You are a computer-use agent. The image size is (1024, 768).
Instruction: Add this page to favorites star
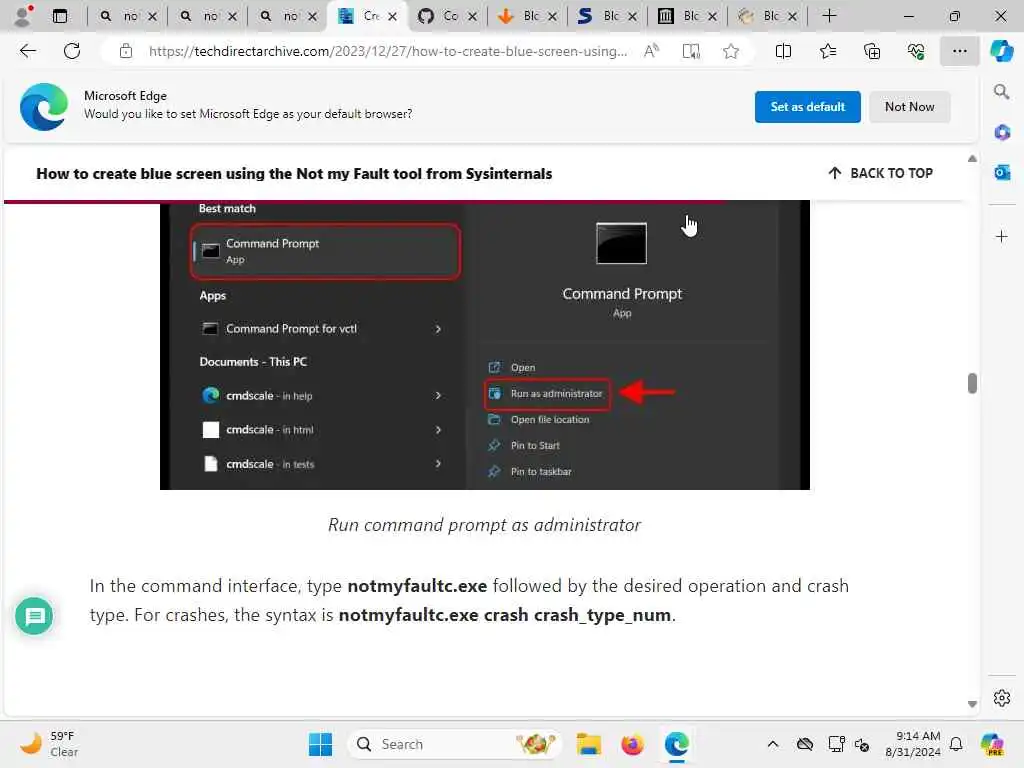[731, 51]
